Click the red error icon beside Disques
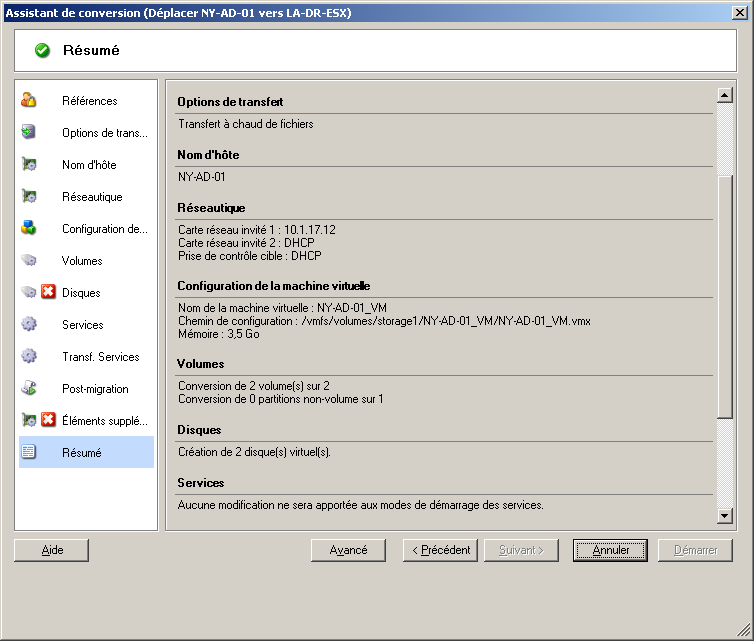 pos(48,292)
